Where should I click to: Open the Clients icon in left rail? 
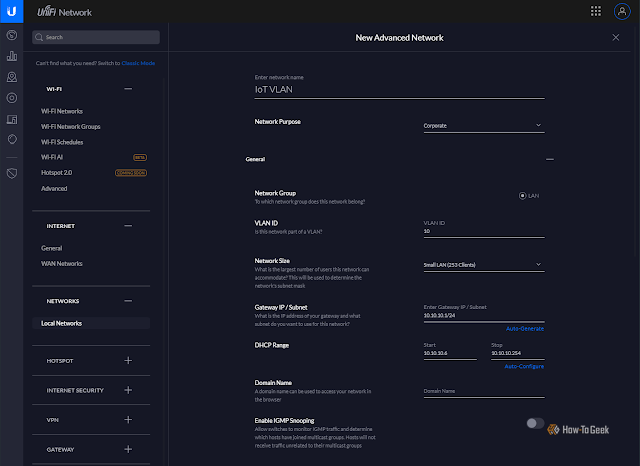tap(12, 119)
